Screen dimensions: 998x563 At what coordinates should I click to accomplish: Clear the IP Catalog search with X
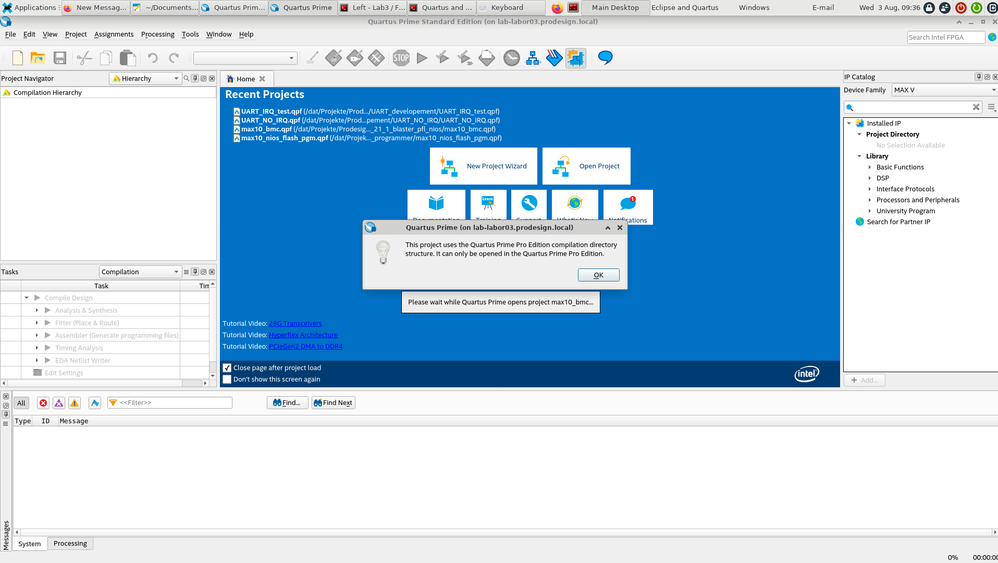[976, 108]
